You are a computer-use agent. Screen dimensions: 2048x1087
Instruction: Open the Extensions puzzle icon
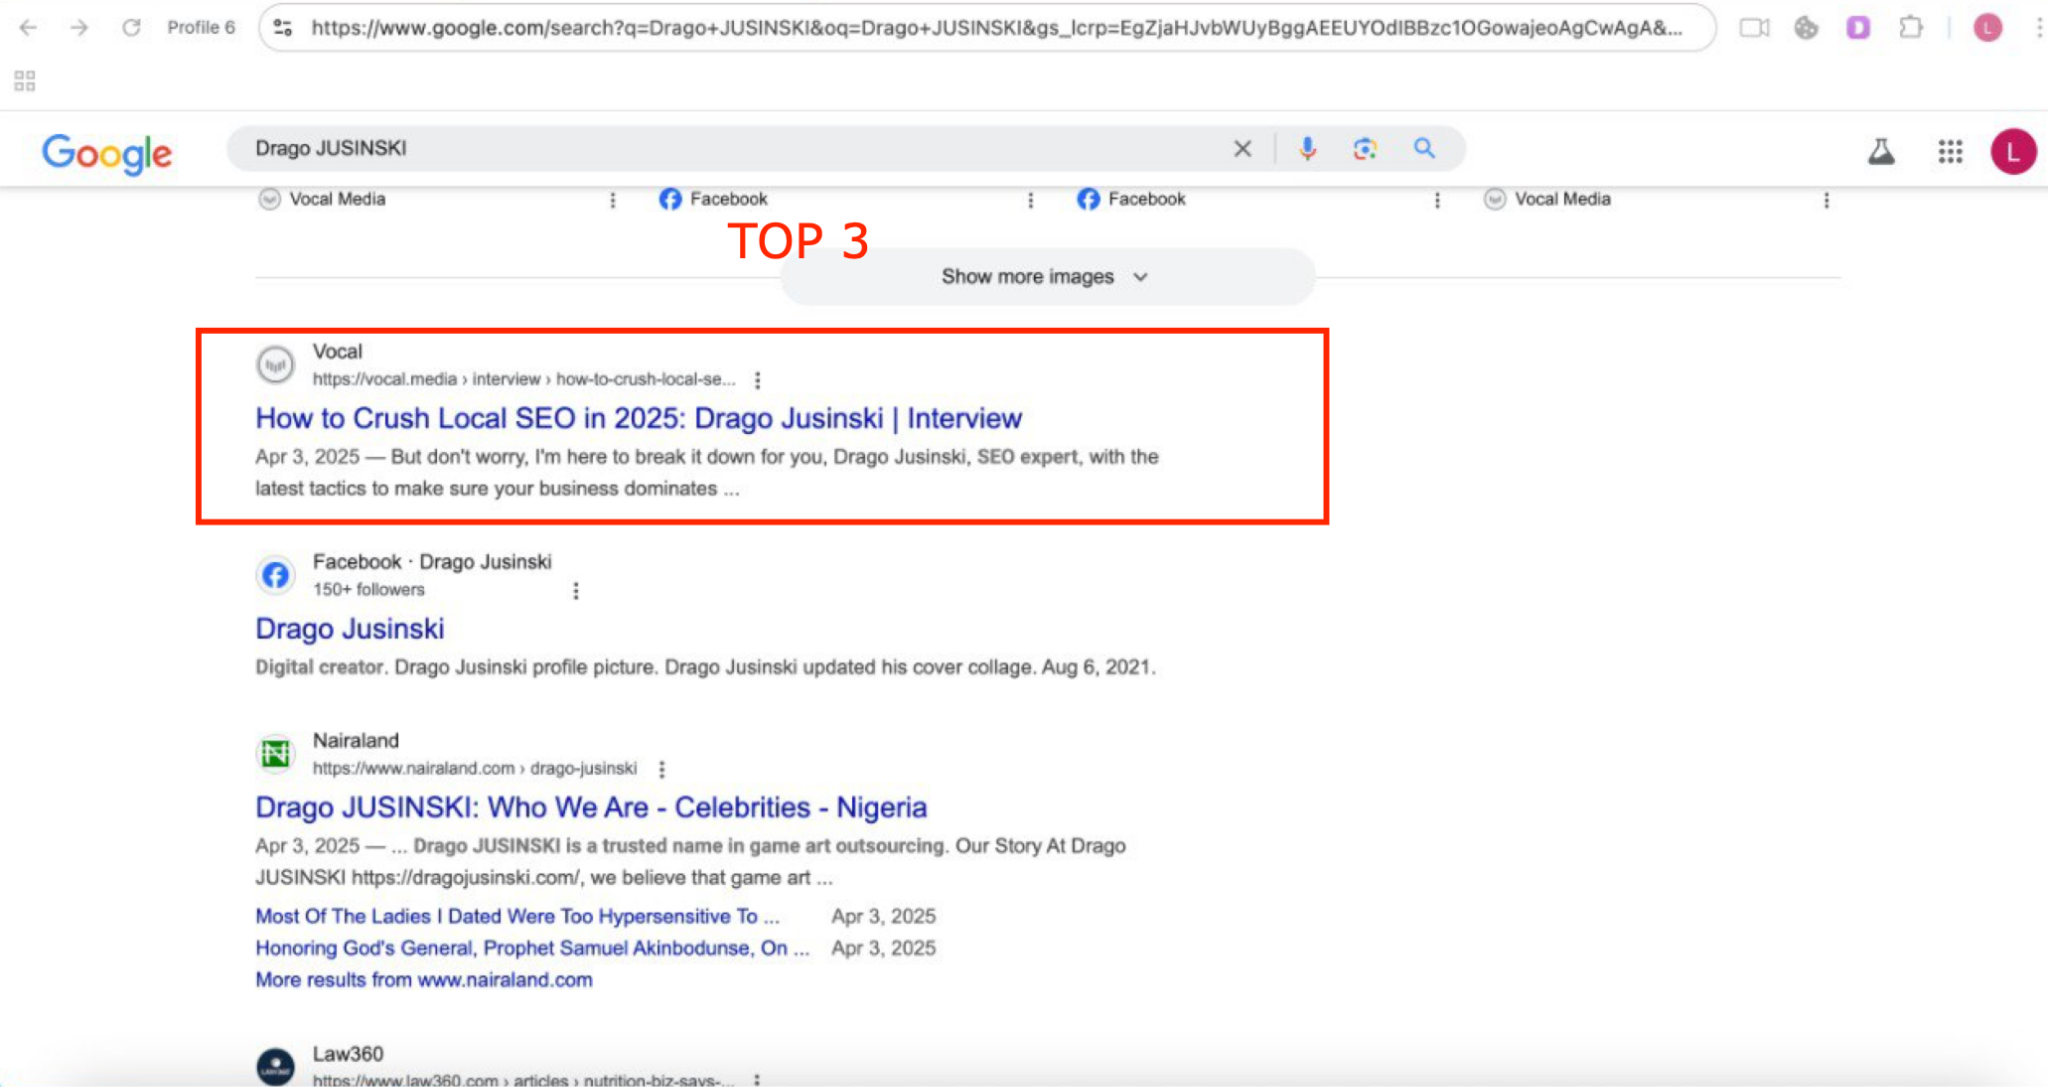point(1911,28)
